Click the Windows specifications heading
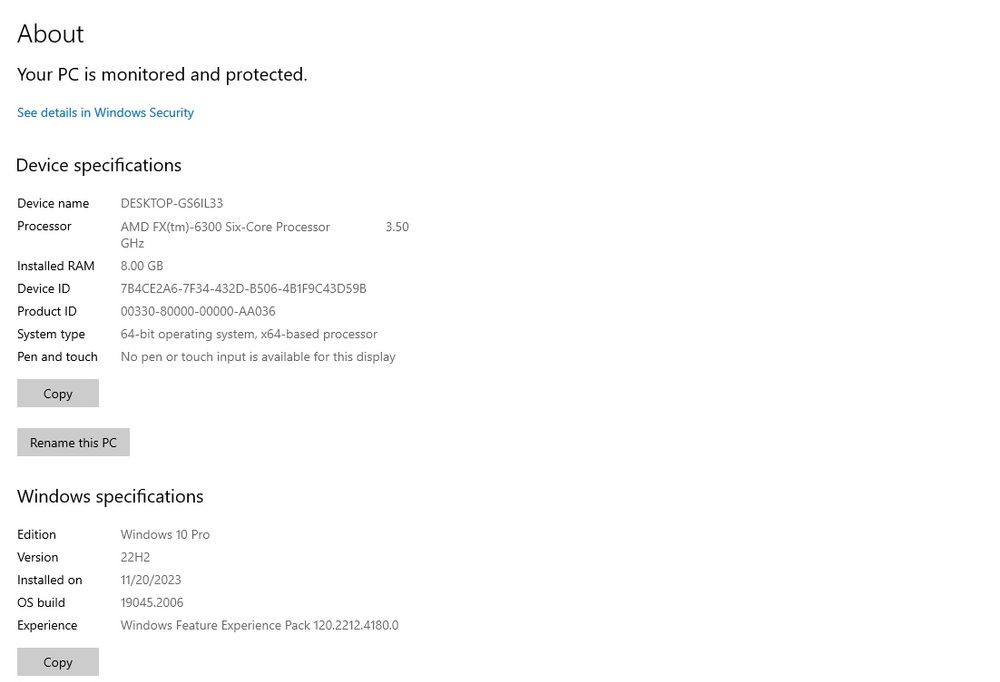The height and width of the screenshot is (682, 1000). [110, 497]
